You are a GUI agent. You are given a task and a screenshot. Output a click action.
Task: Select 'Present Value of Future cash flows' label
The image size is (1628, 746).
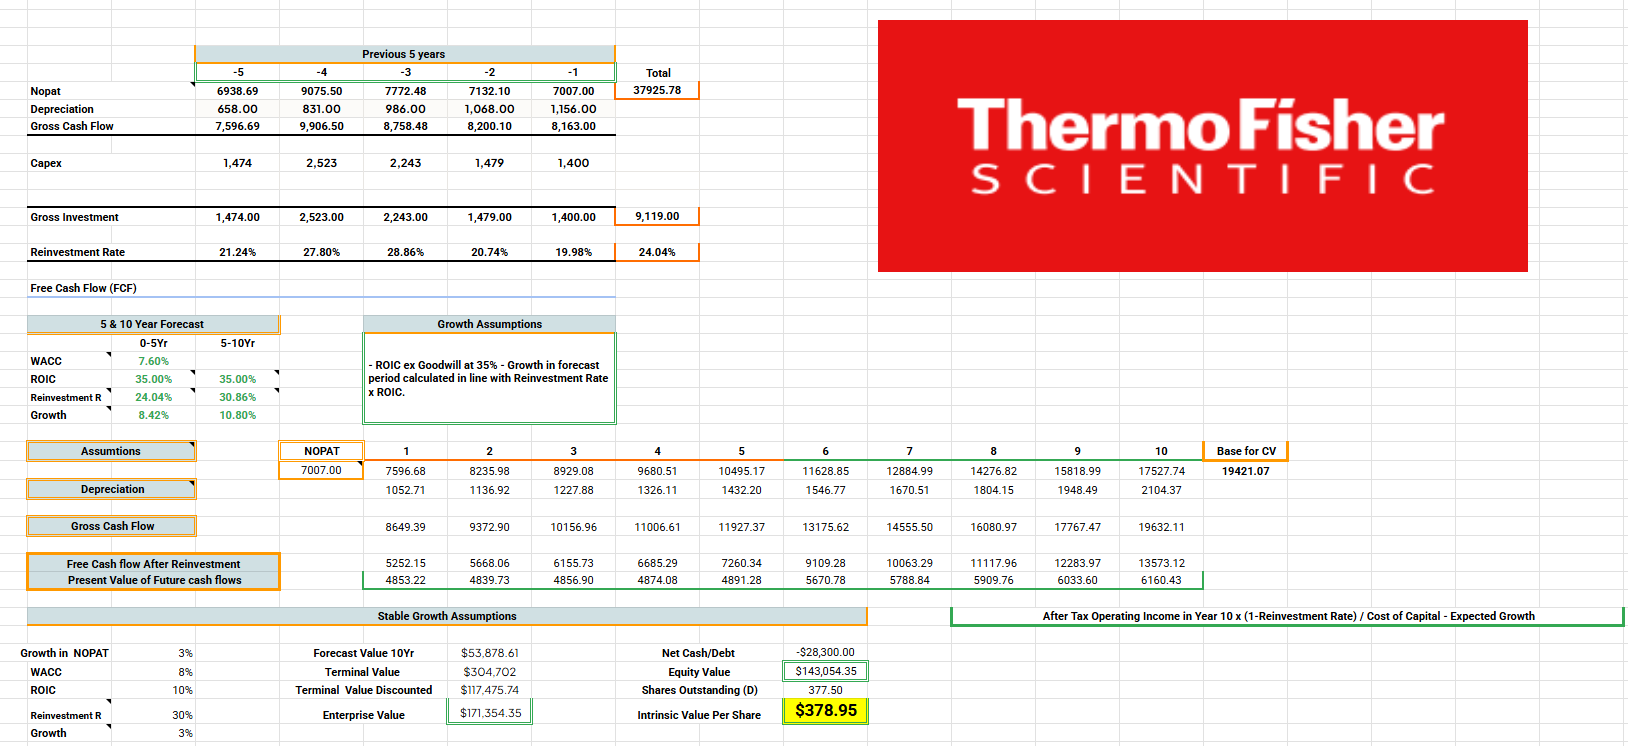154,580
